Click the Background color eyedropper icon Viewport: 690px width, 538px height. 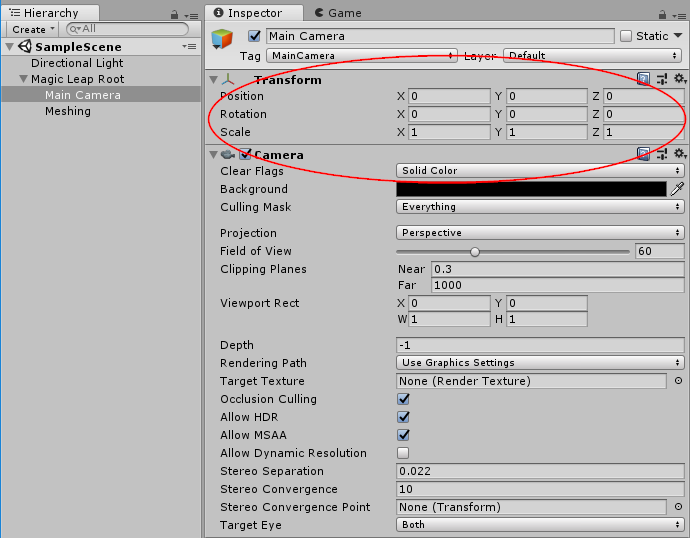coord(677,189)
